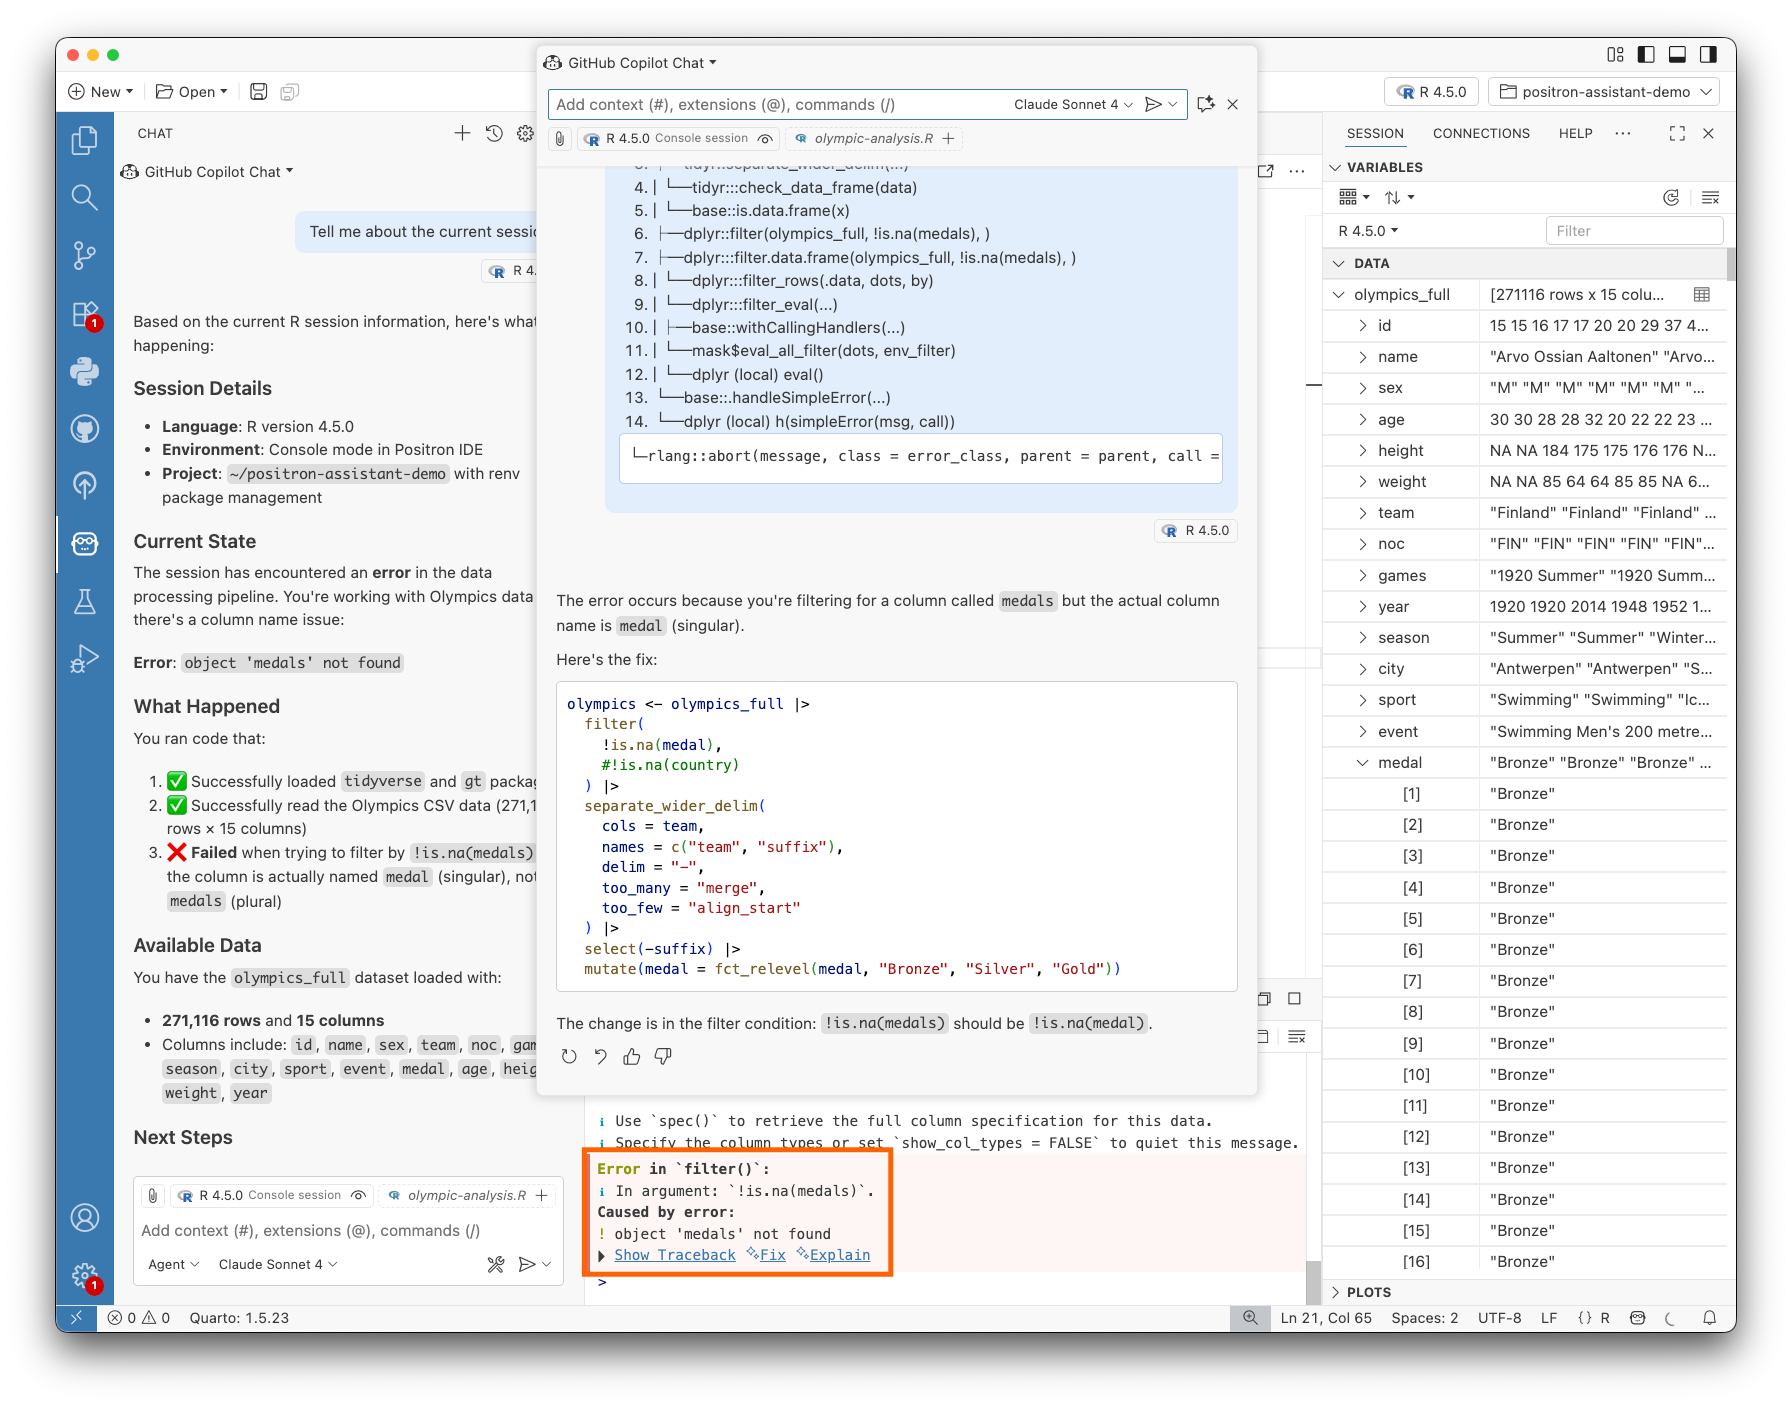Switch to the Help tab
Image resolution: width=1792 pixels, height=1406 pixels.
(1575, 133)
